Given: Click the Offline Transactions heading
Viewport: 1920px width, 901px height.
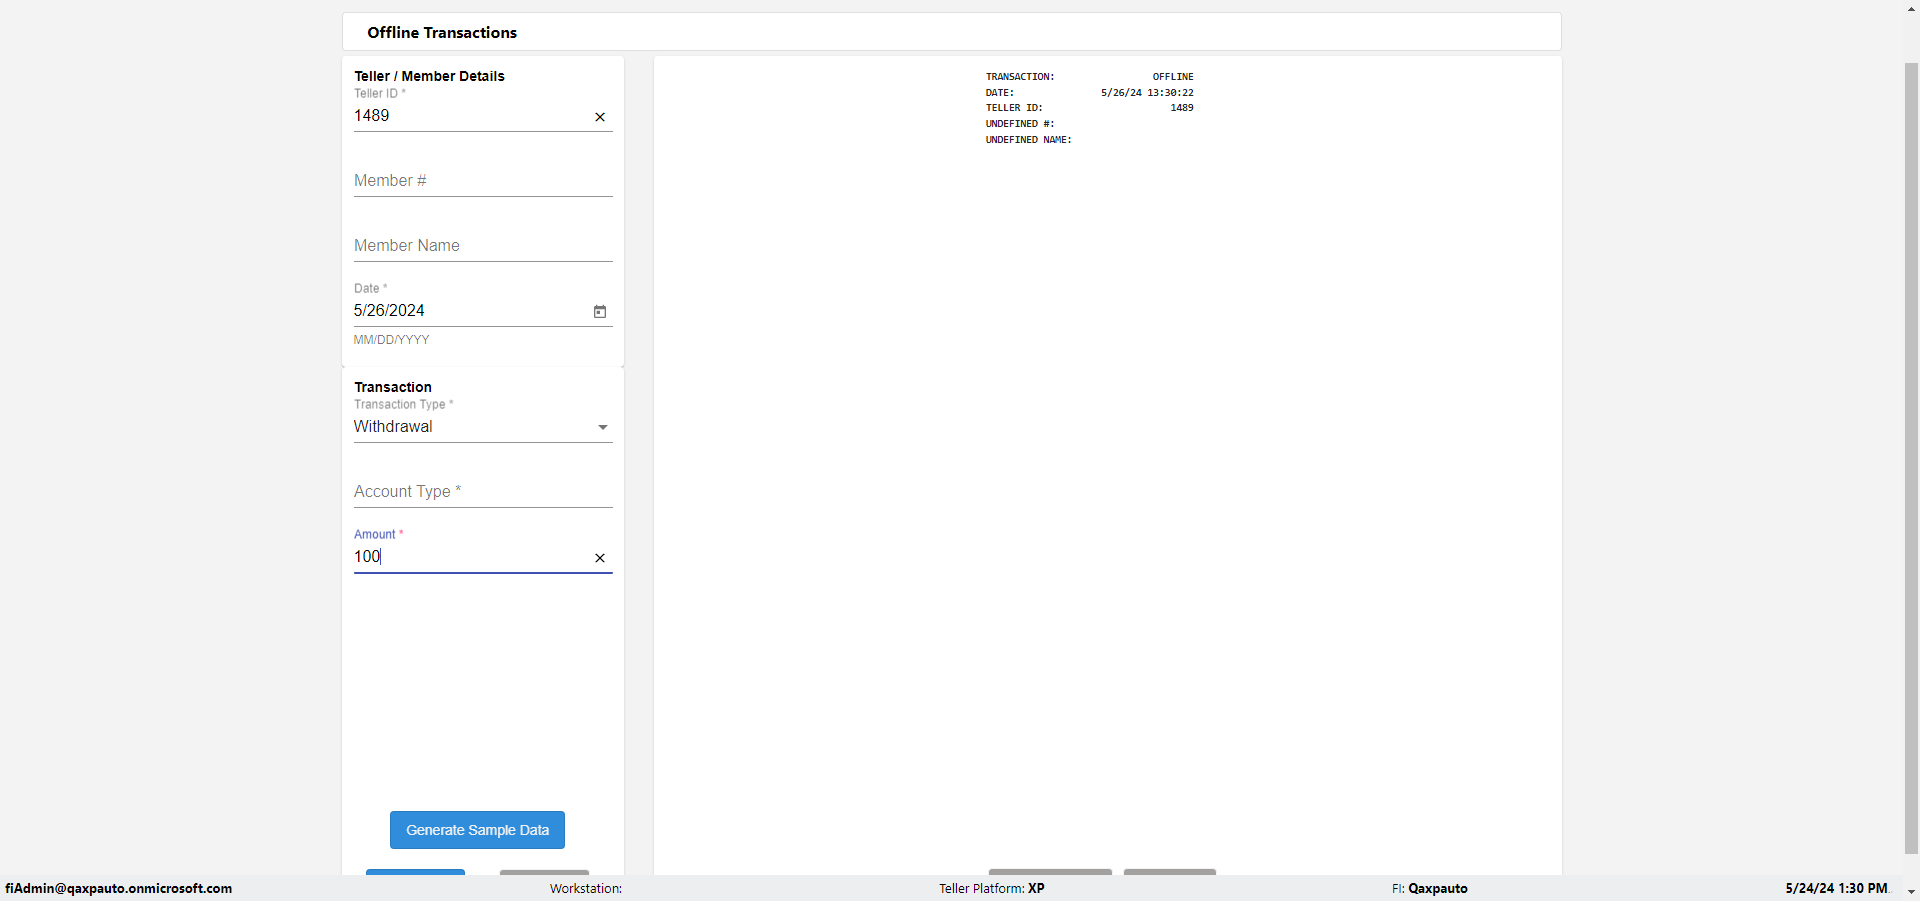Looking at the screenshot, I should (442, 33).
